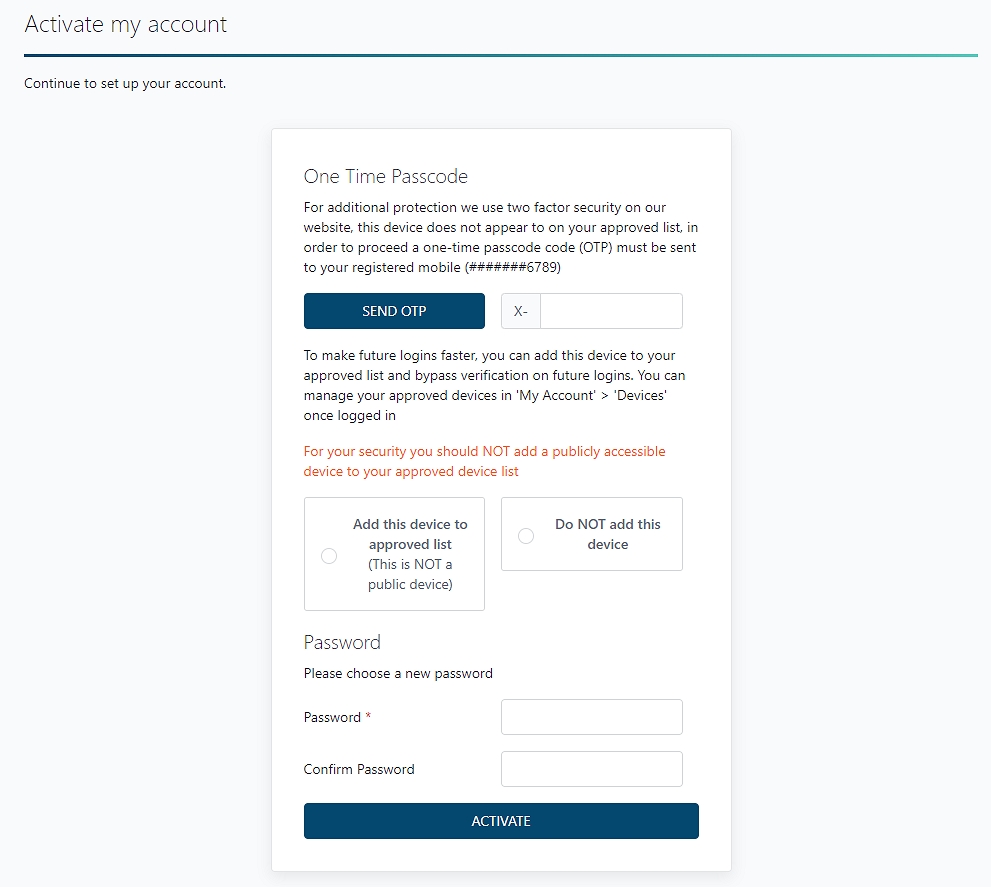
Task: Click the 'Do NOT add this device' label text
Action: tap(608, 534)
